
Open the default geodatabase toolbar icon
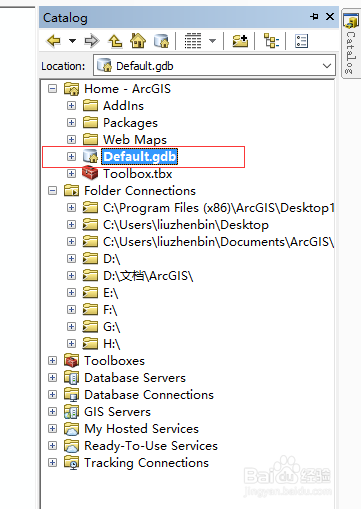pyautogui.click(x=161, y=41)
